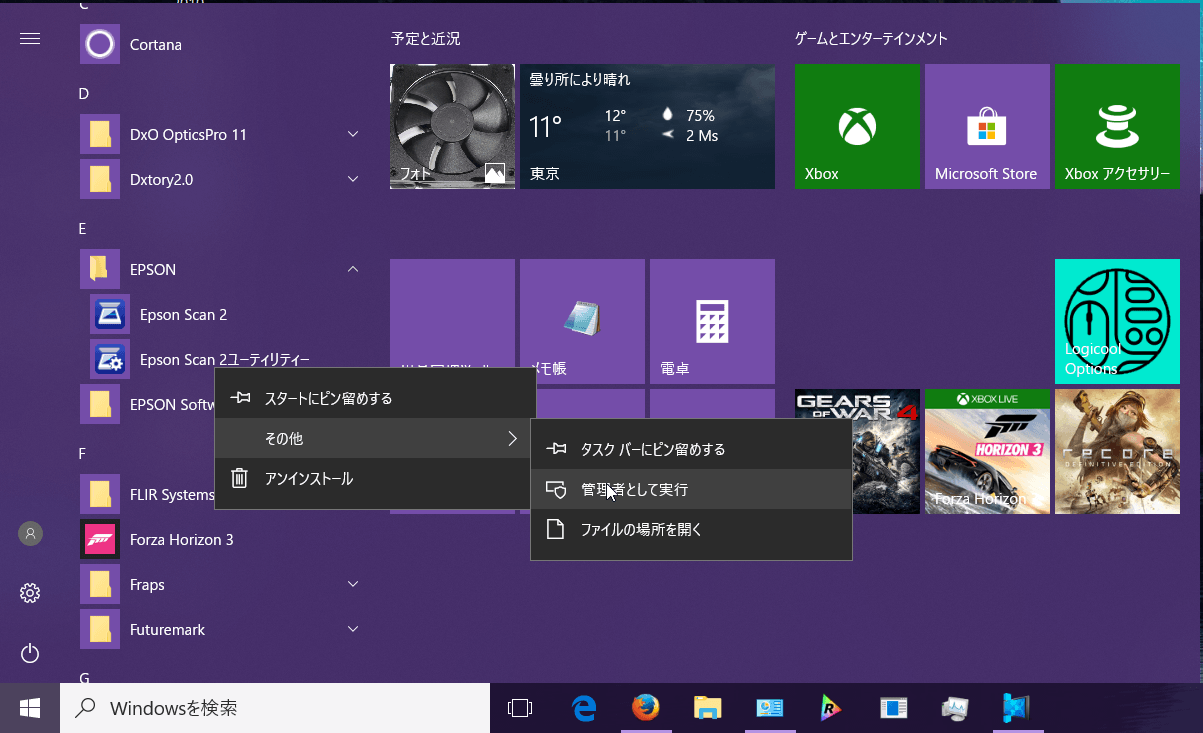Viewport: 1203px width, 733px height.
Task: Launch Microsoft Edge from the taskbar
Action: coord(584,708)
